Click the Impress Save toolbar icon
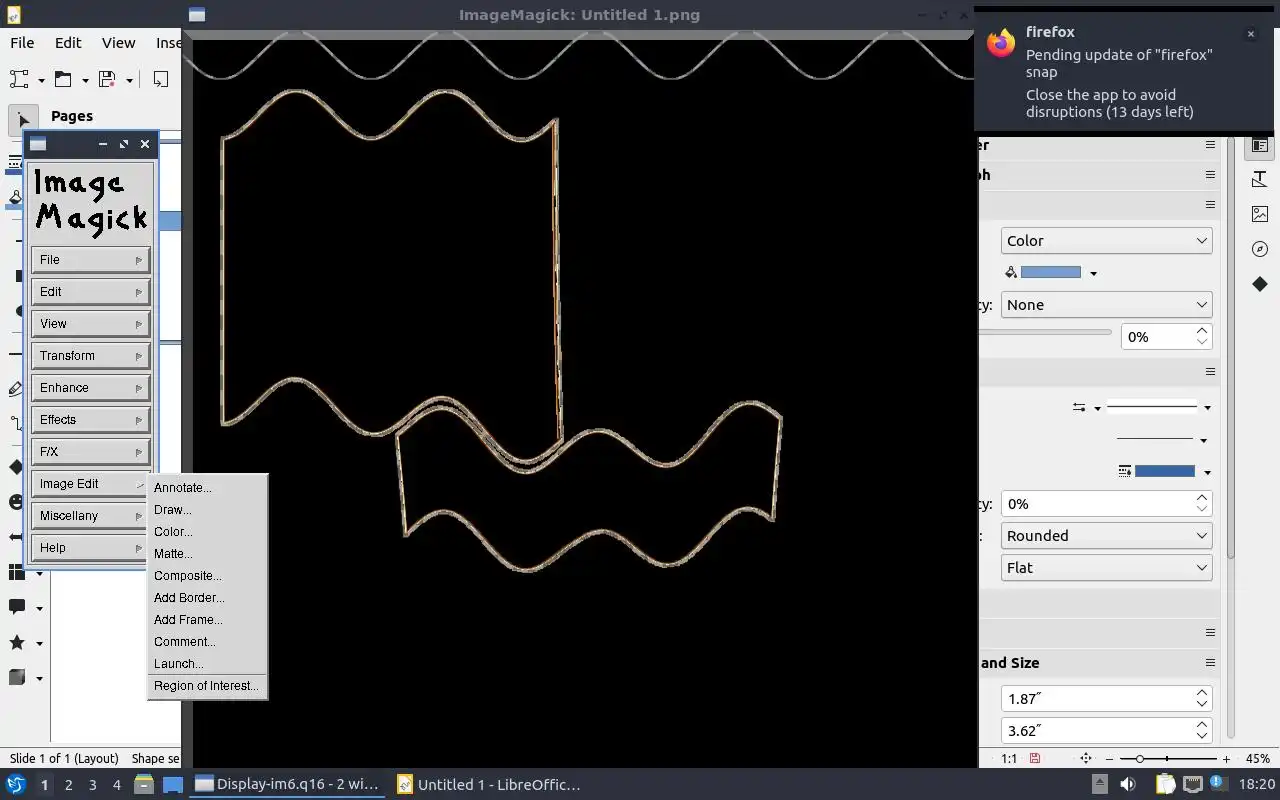This screenshot has height=800, width=1280. (107, 80)
